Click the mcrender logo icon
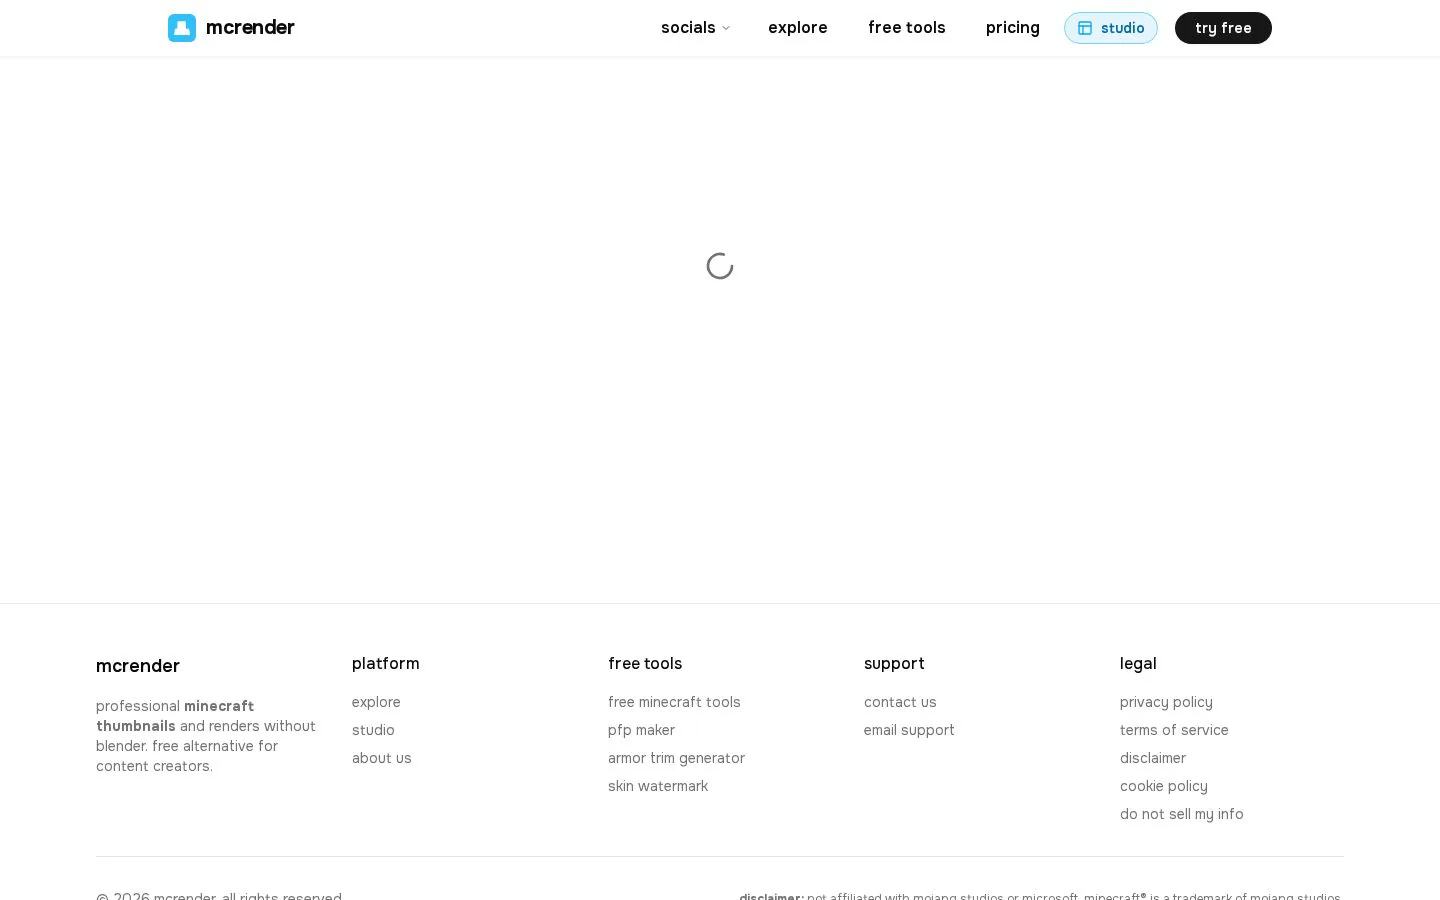This screenshot has height=900, width=1440. point(182,28)
